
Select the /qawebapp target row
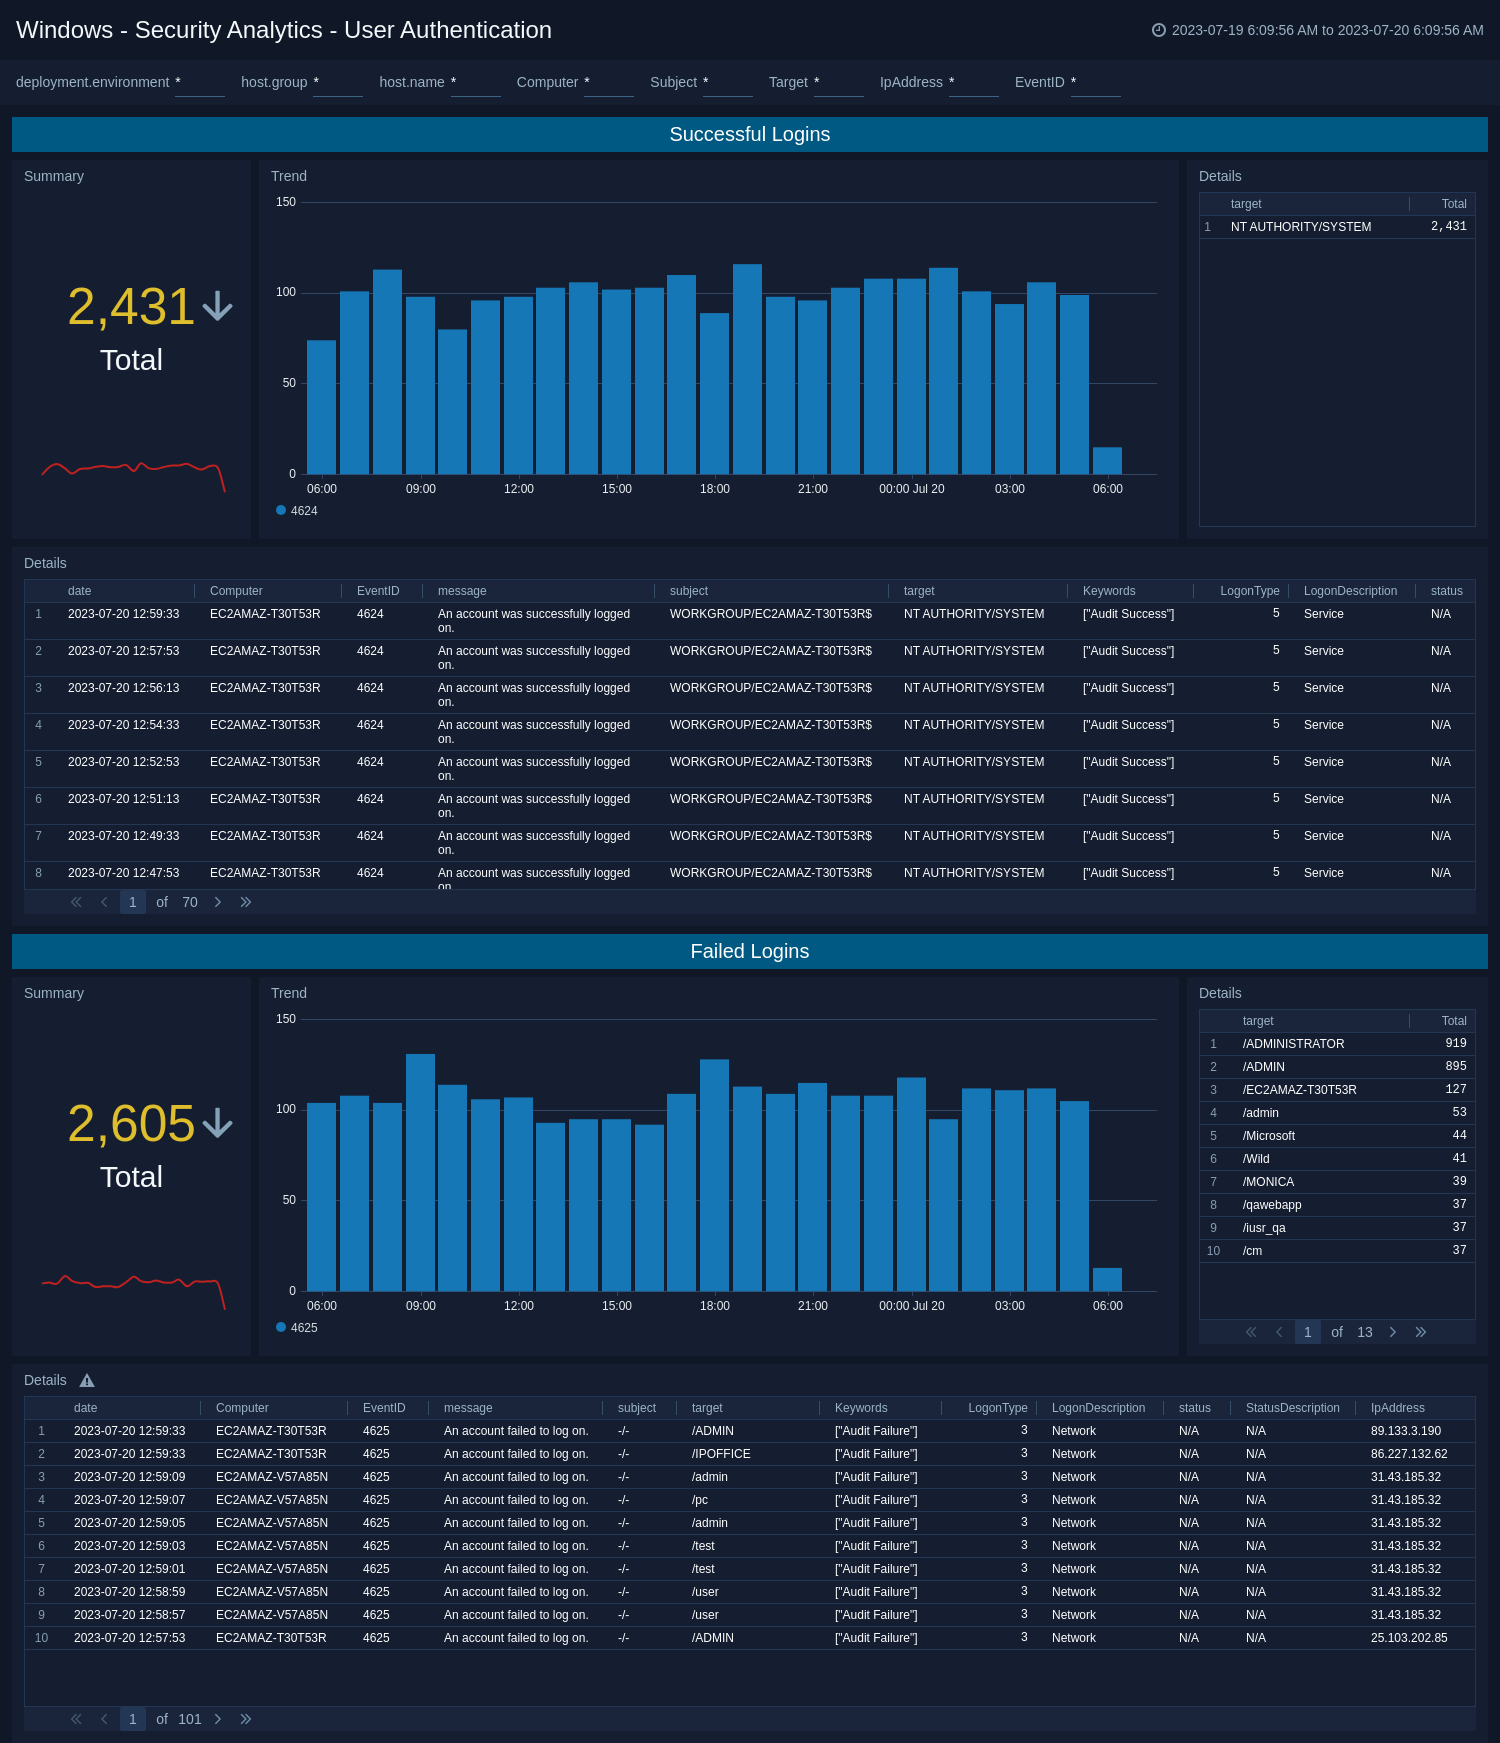(x=1337, y=1205)
